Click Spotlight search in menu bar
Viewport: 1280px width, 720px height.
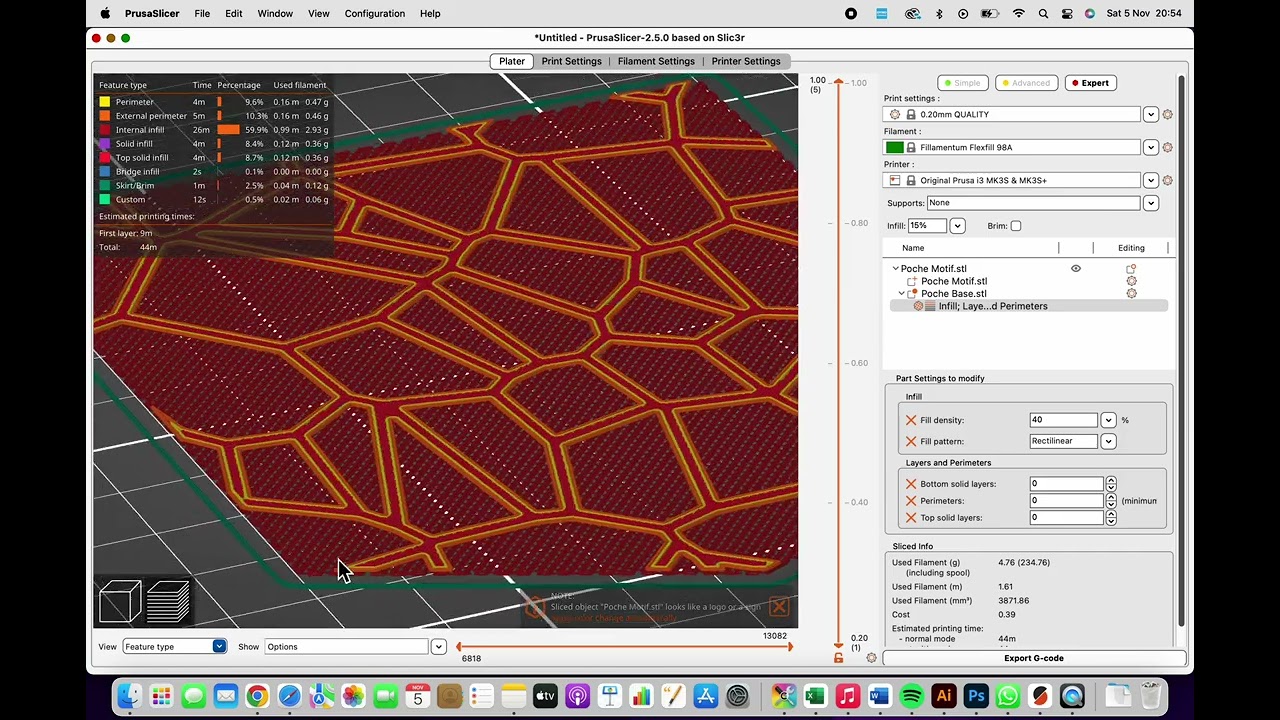(1043, 14)
